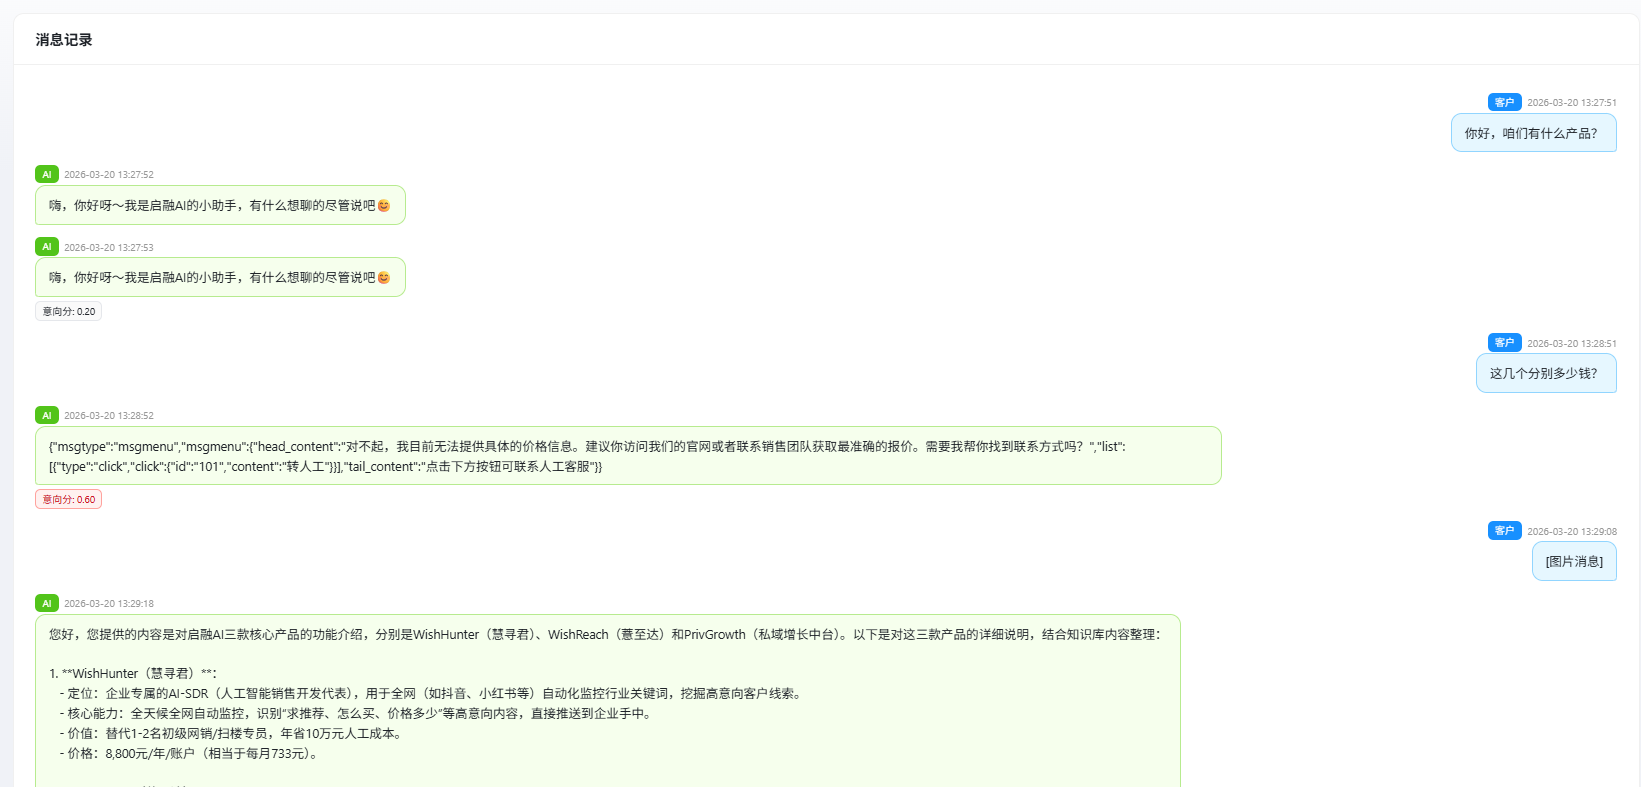
Task: Click the customer message 这几个分别多少钱？
Action: click(x=1545, y=373)
